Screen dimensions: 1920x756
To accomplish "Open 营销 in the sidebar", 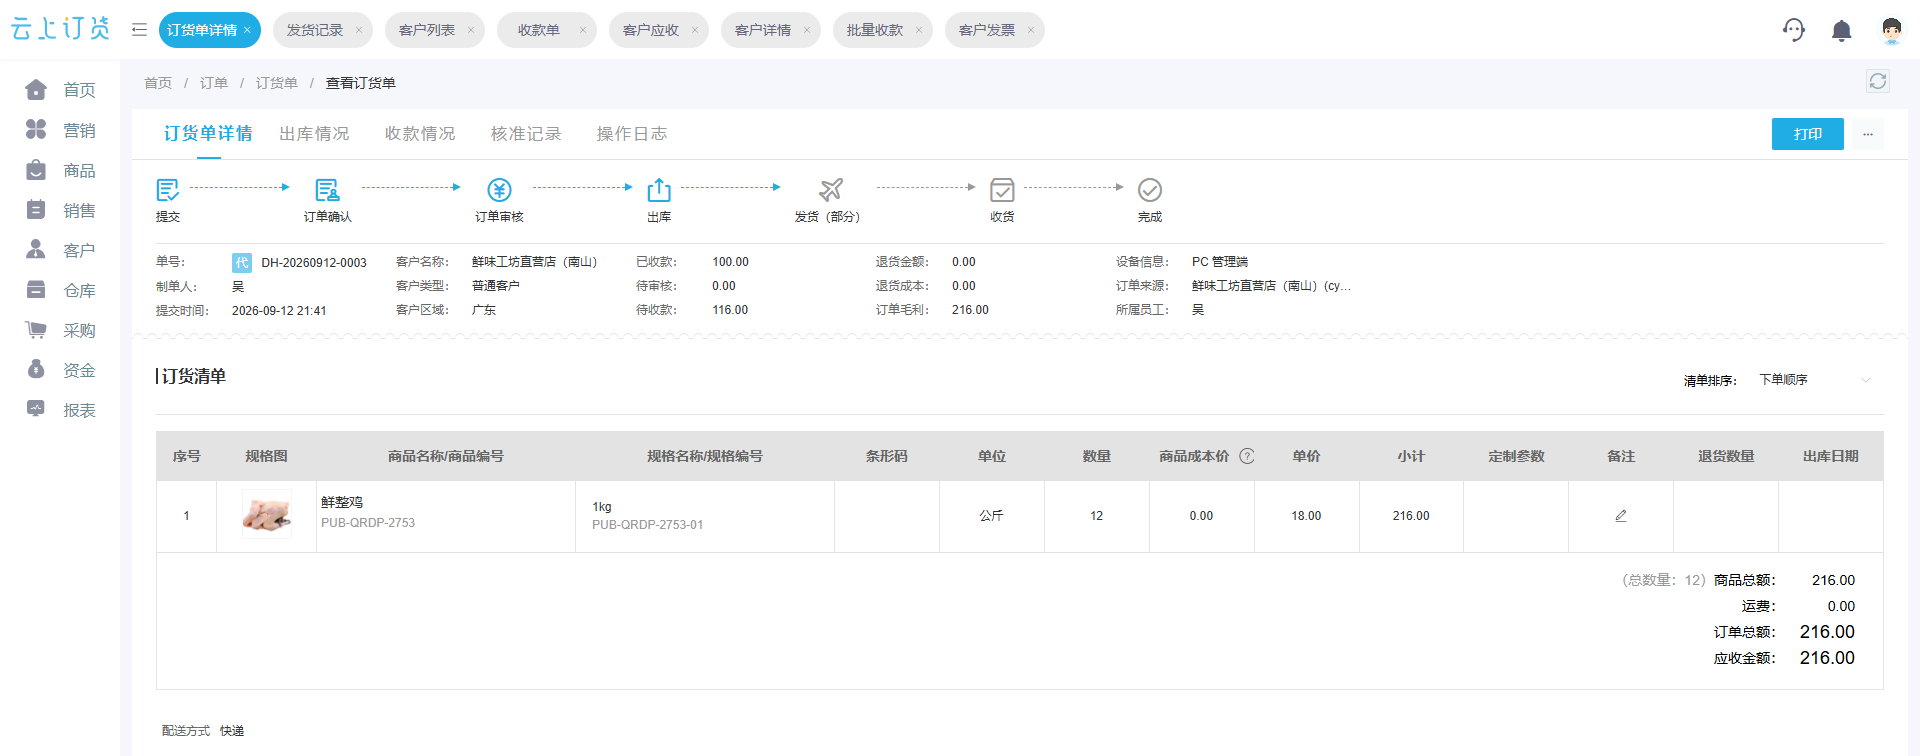I will coord(60,130).
